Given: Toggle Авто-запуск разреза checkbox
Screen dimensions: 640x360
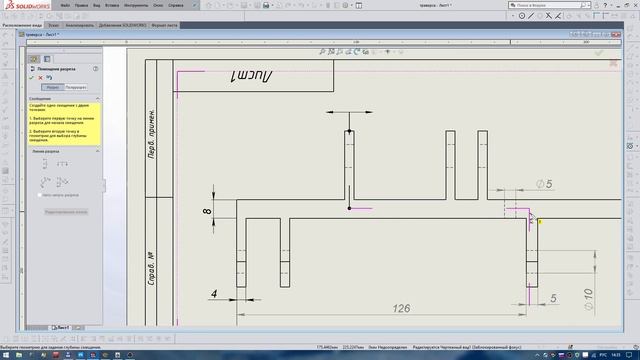Looking at the screenshot, I should [x=40, y=195].
